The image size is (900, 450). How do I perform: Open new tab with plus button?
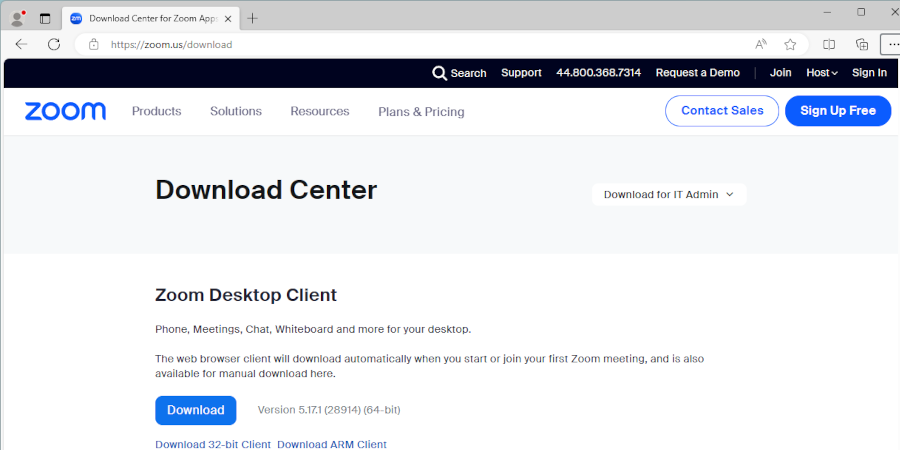(252, 18)
